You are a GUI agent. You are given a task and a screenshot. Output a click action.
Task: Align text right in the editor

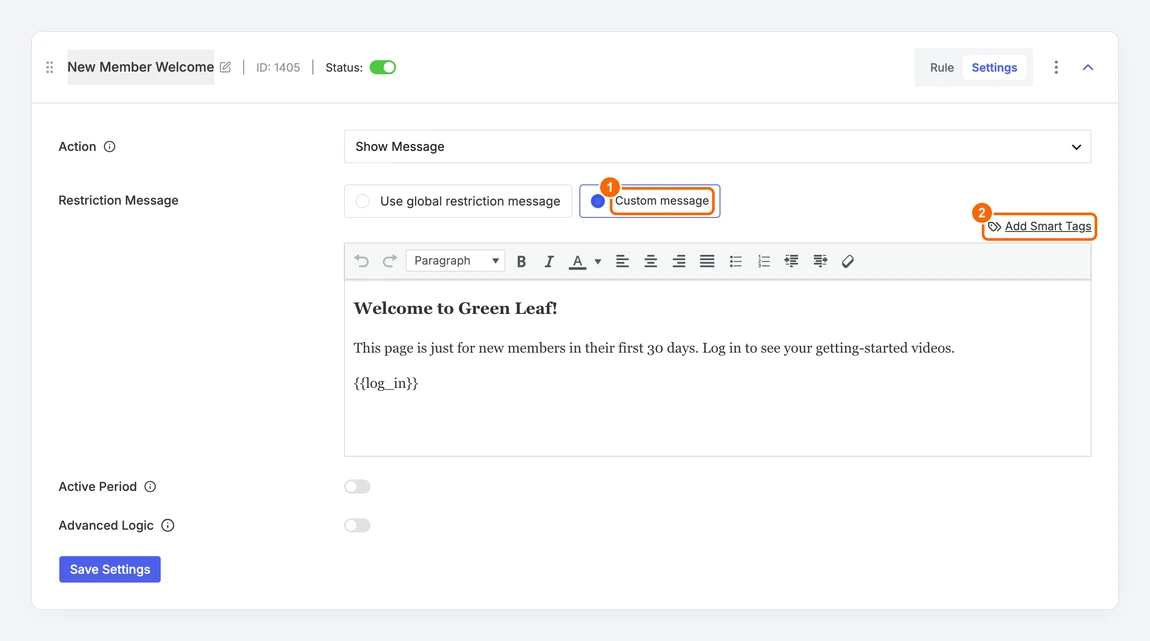(679, 261)
